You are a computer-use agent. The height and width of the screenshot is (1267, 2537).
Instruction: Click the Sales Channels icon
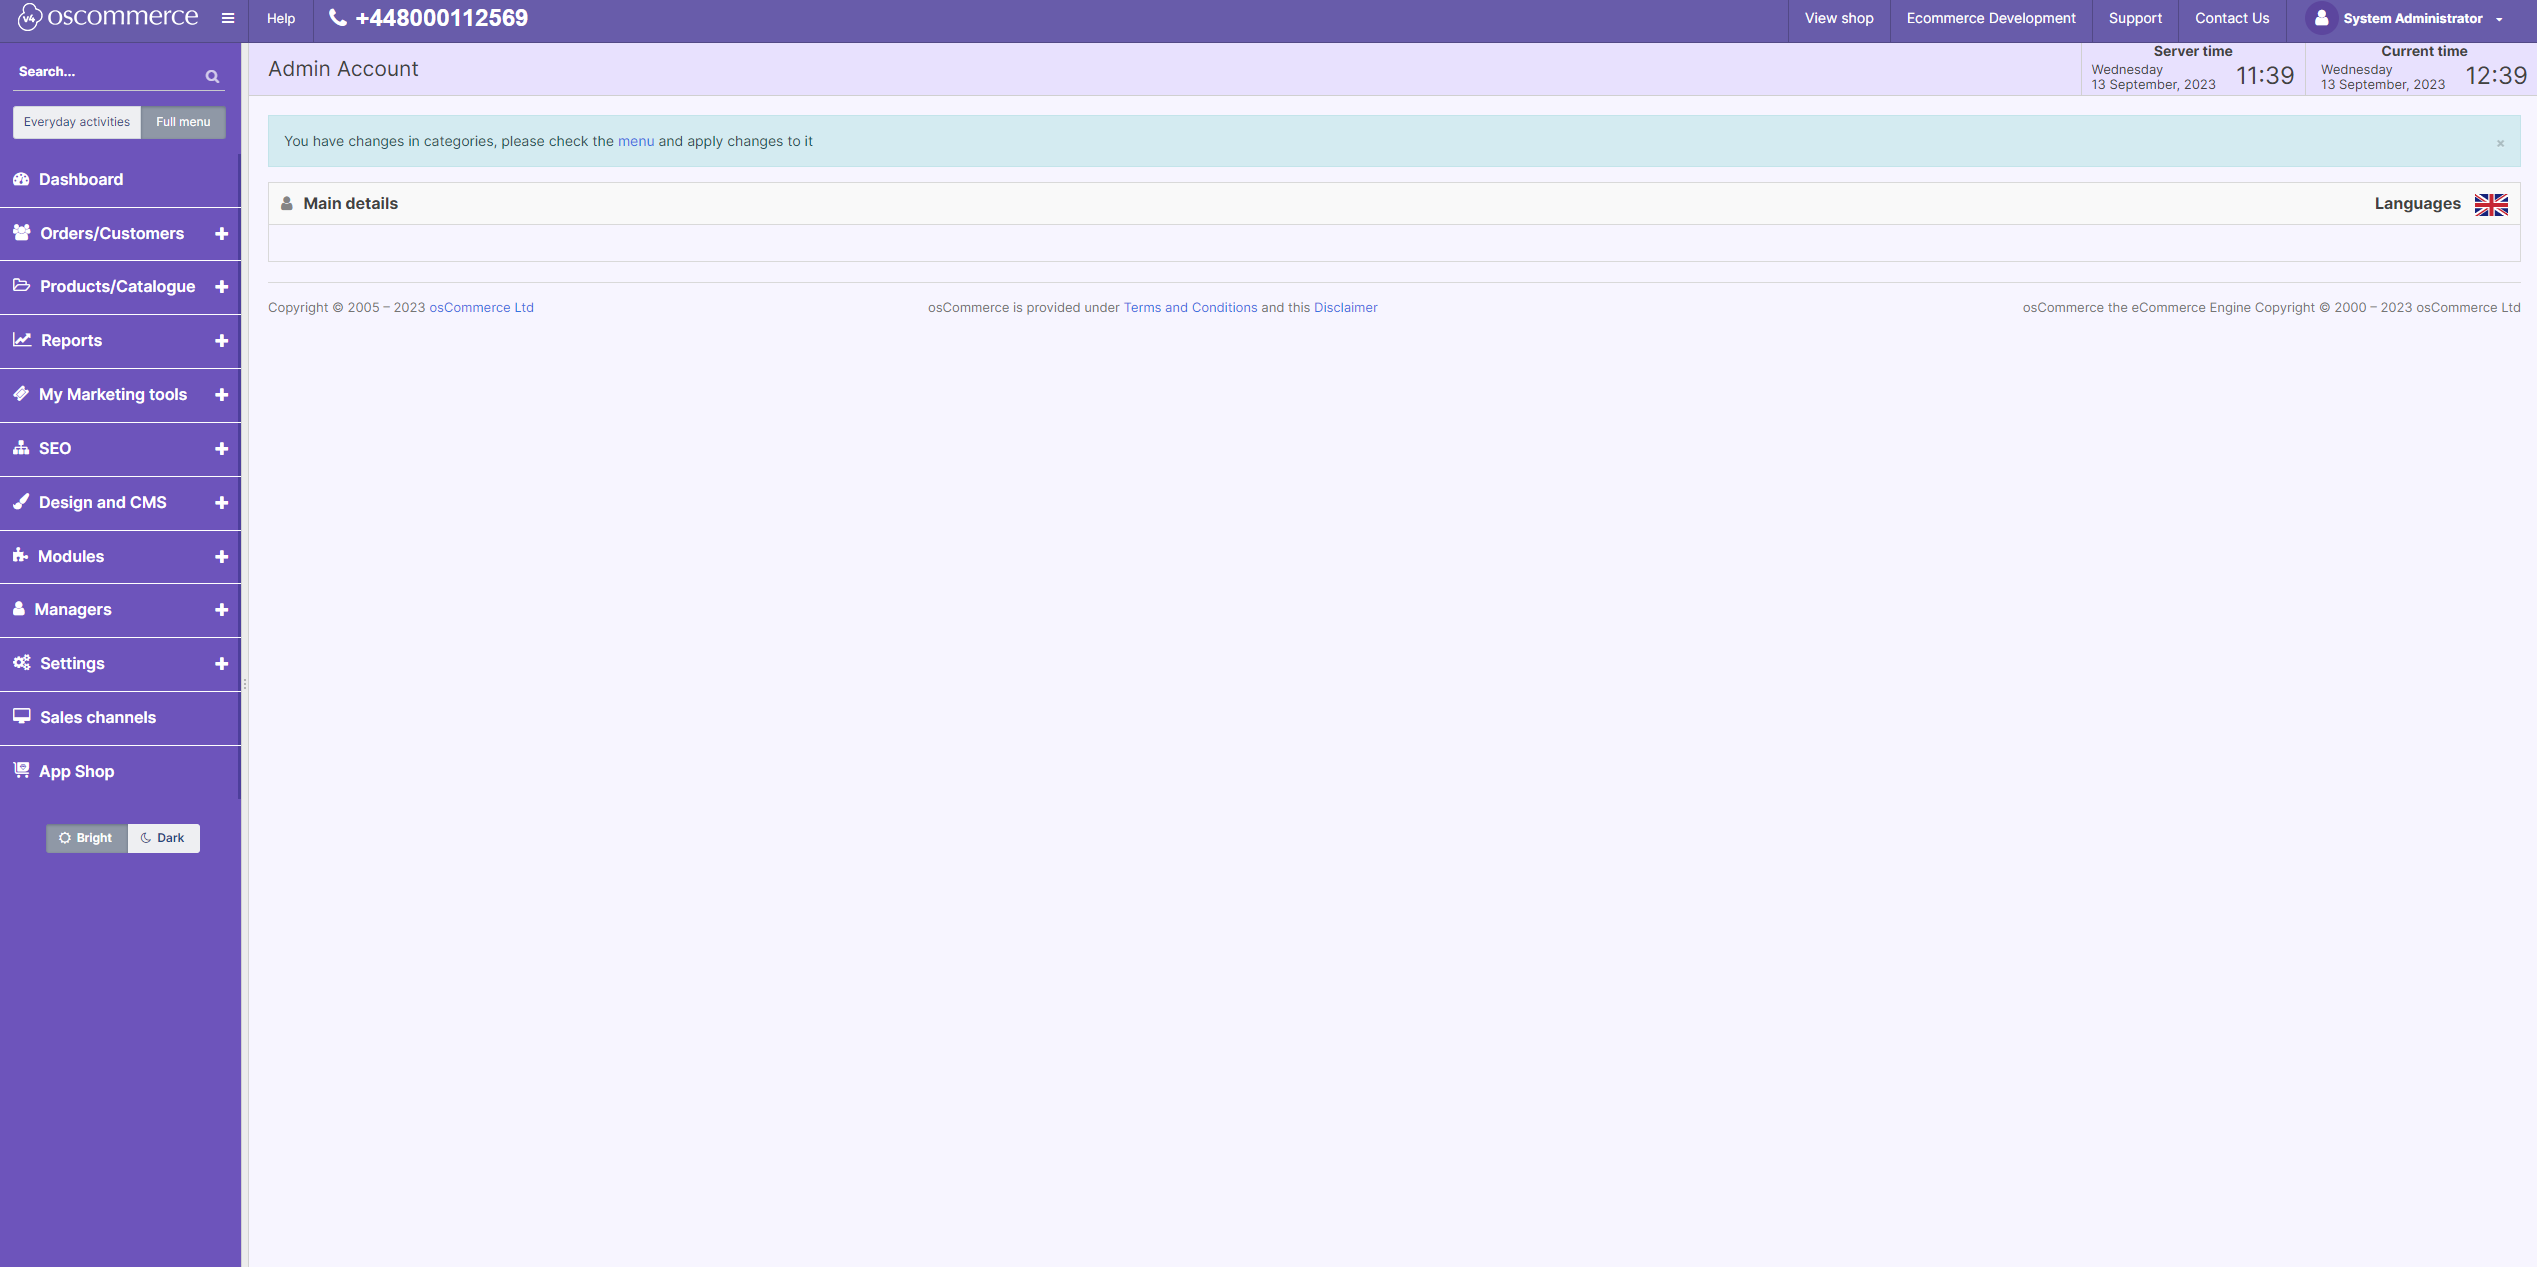(x=23, y=715)
